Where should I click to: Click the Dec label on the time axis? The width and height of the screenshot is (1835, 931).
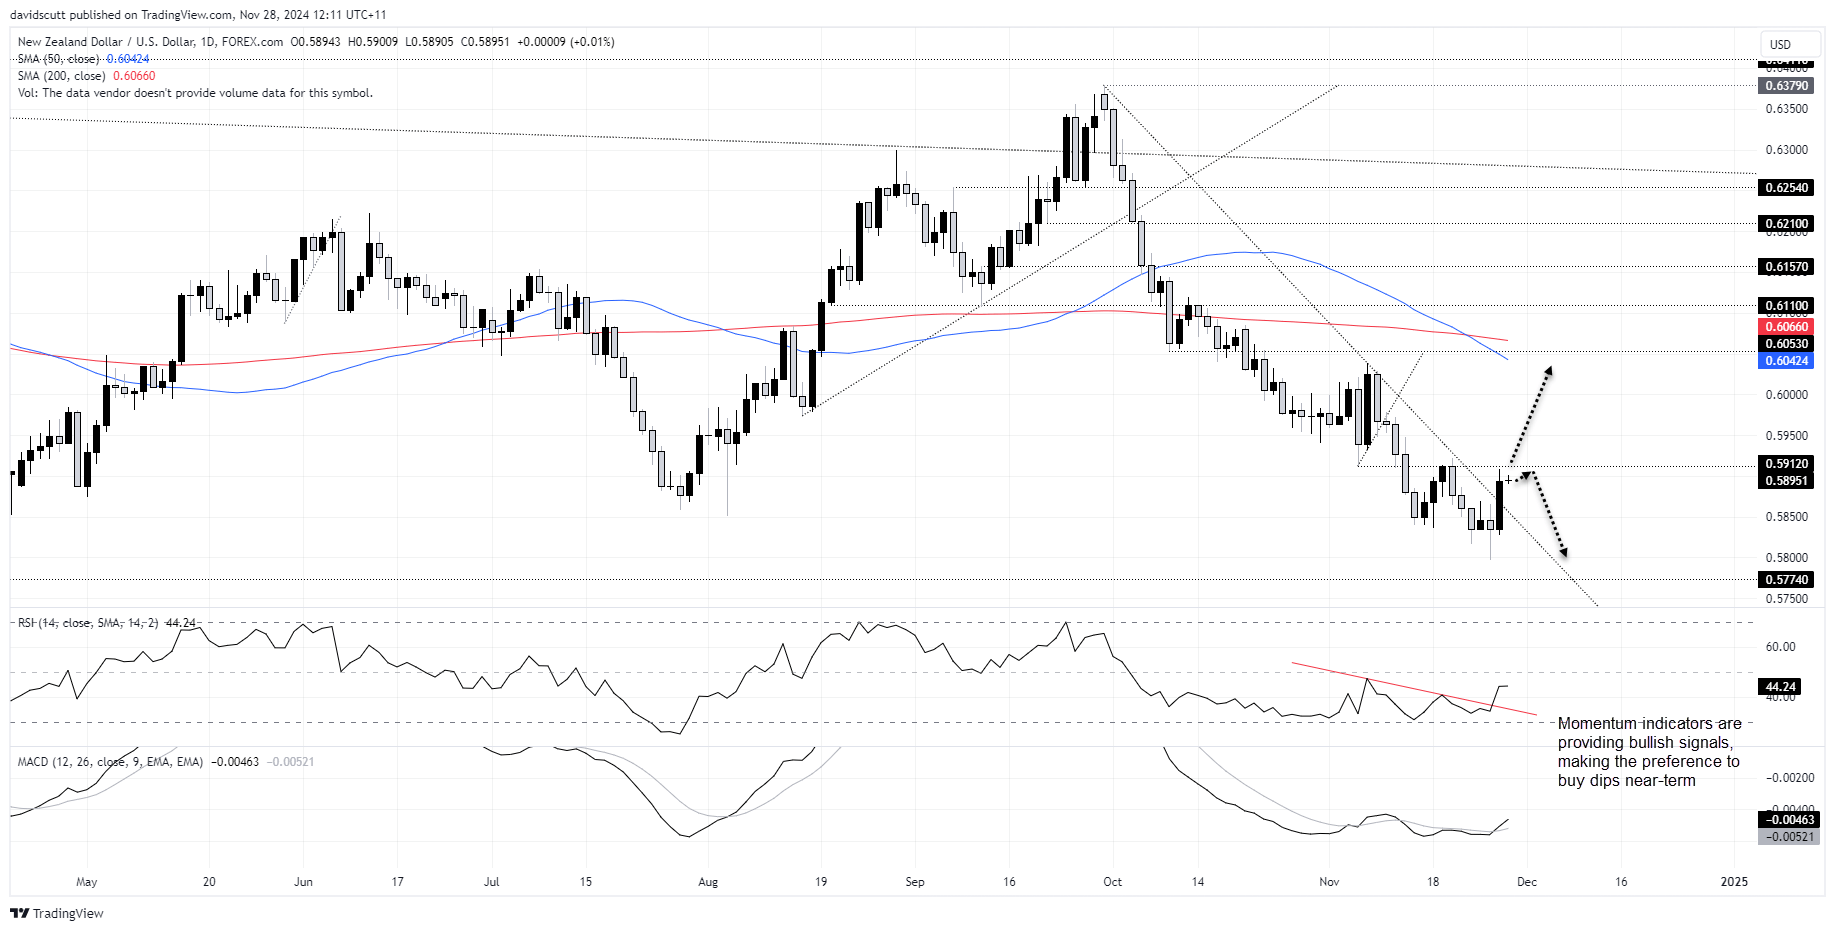(1527, 882)
